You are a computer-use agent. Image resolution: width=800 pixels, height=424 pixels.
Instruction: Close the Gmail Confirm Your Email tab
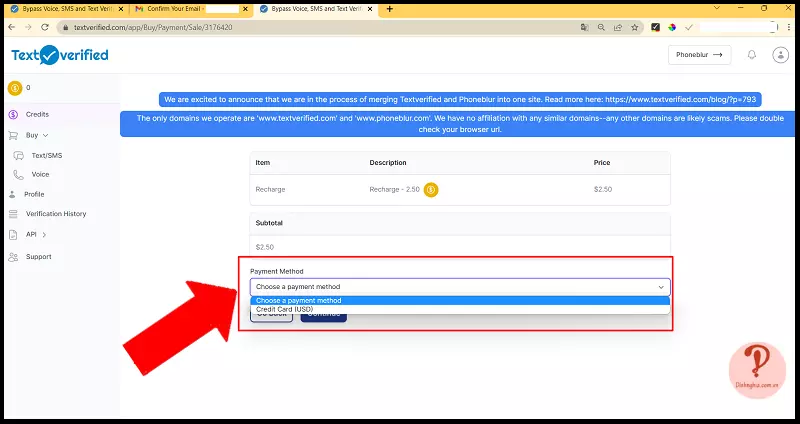click(245, 9)
